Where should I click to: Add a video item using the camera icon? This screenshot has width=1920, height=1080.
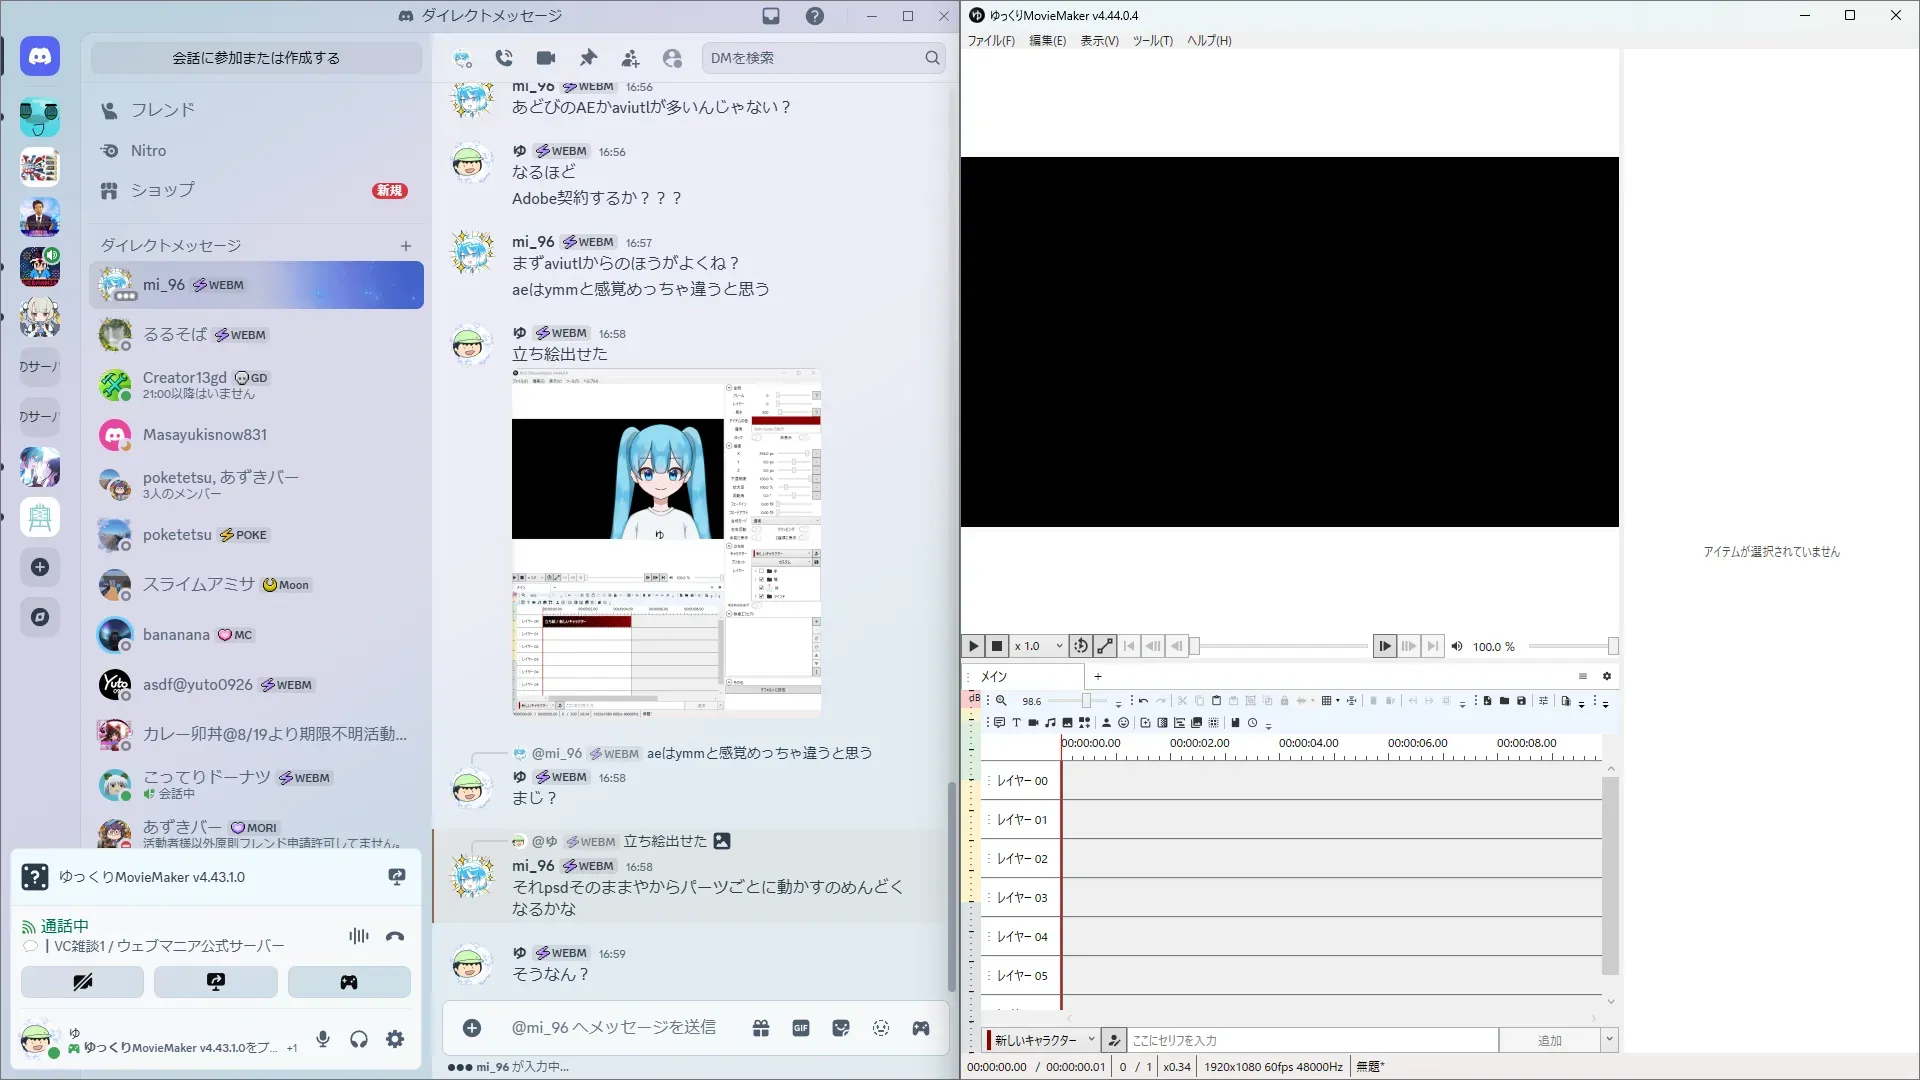tap(1033, 722)
